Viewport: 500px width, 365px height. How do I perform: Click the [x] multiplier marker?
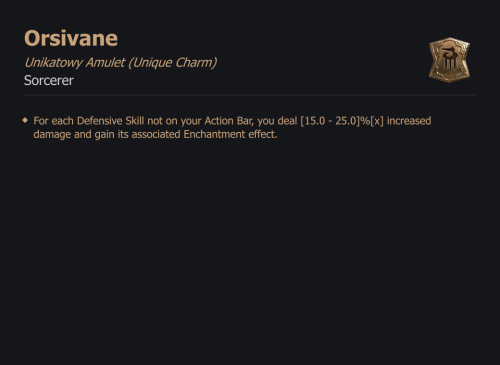pos(377,121)
